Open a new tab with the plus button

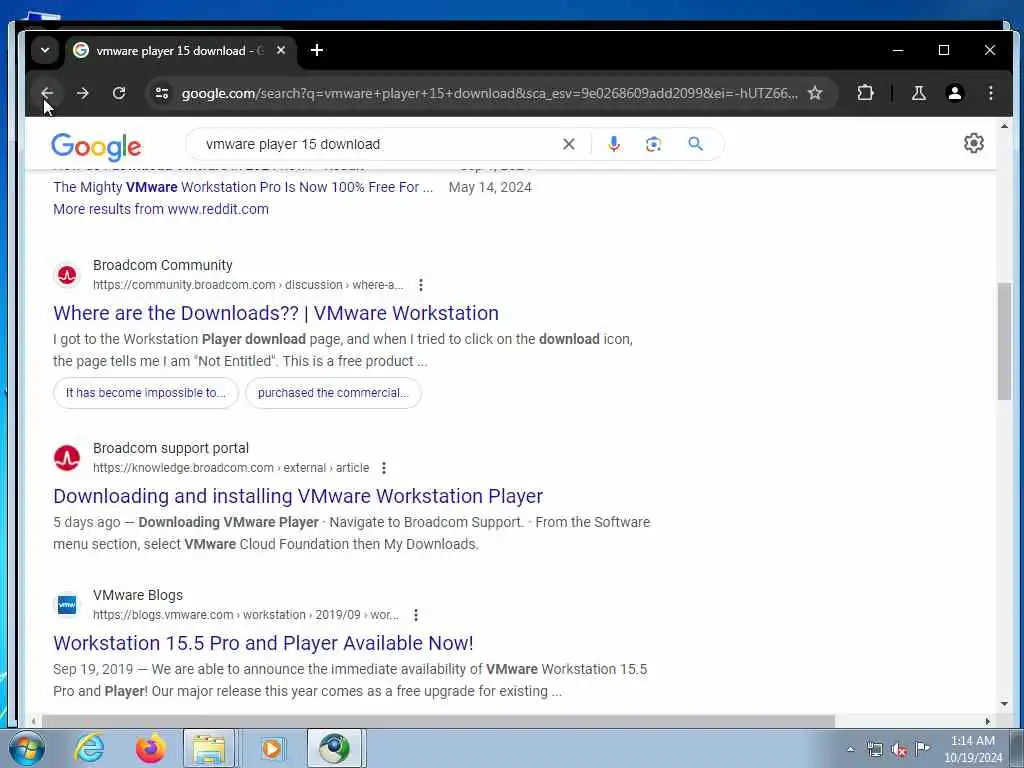pyautogui.click(x=317, y=50)
